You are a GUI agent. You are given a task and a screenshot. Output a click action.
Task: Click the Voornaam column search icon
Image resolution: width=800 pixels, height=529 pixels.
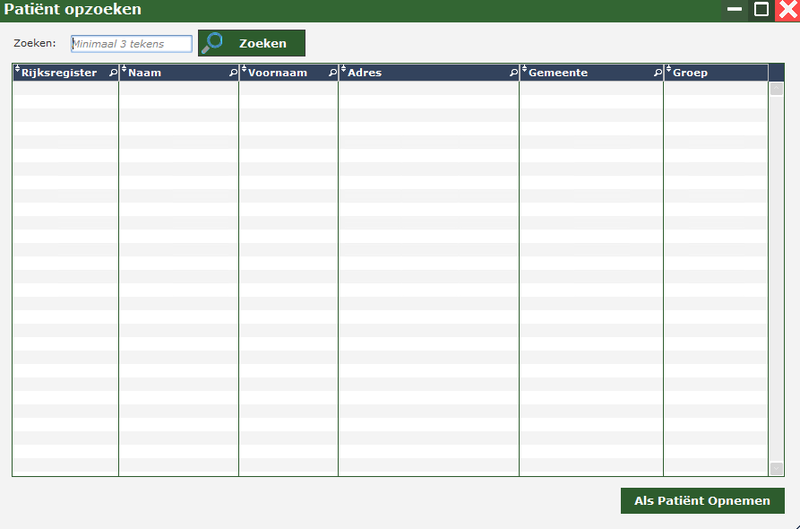click(x=333, y=73)
